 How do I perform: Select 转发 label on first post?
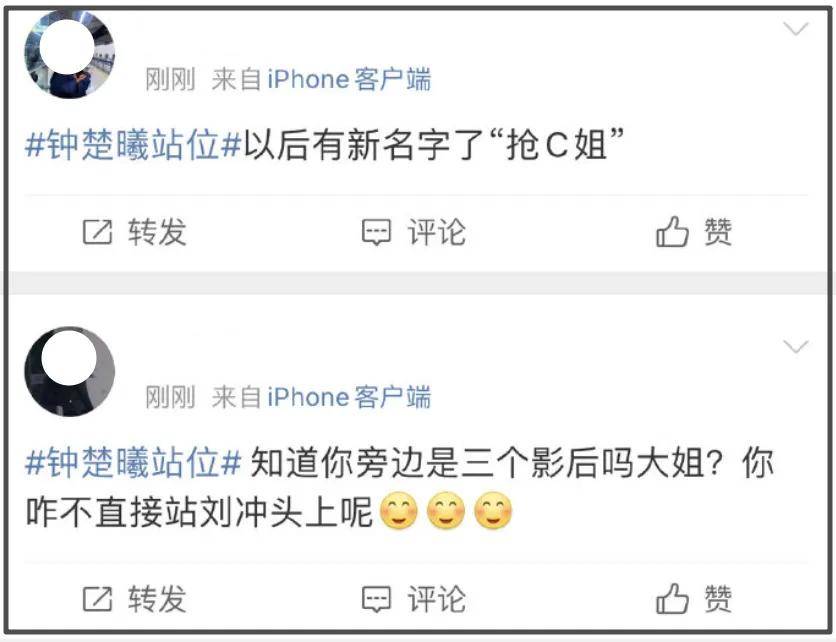point(157,232)
